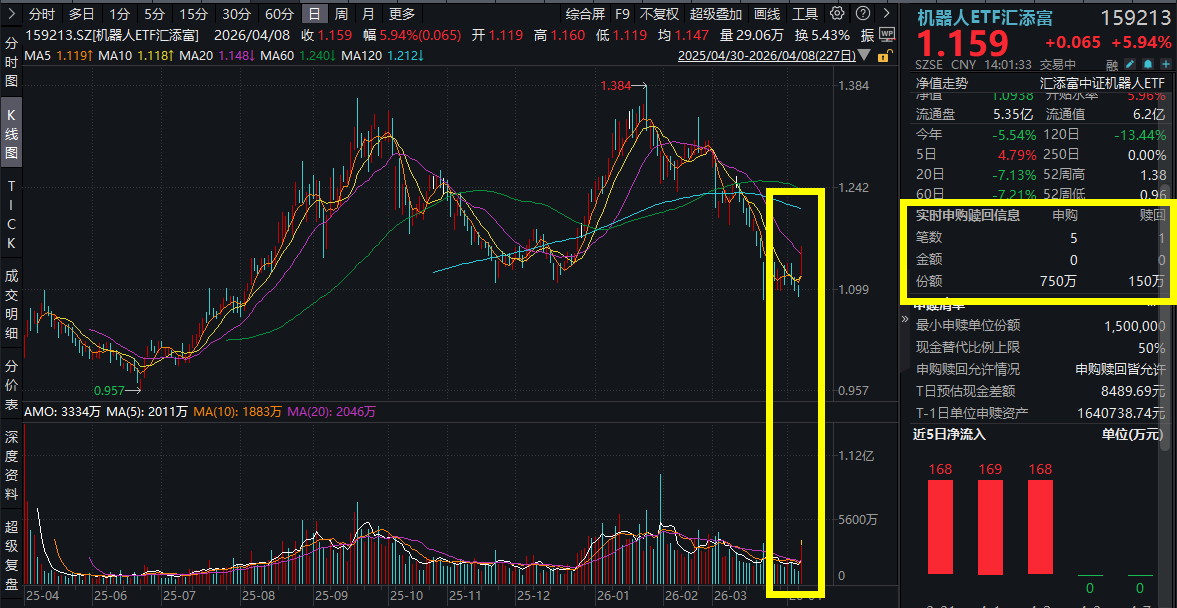Switch to the 日 daily K-line period
Image resolution: width=1177 pixels, height=608 pixels.
[x=314, y=14]
